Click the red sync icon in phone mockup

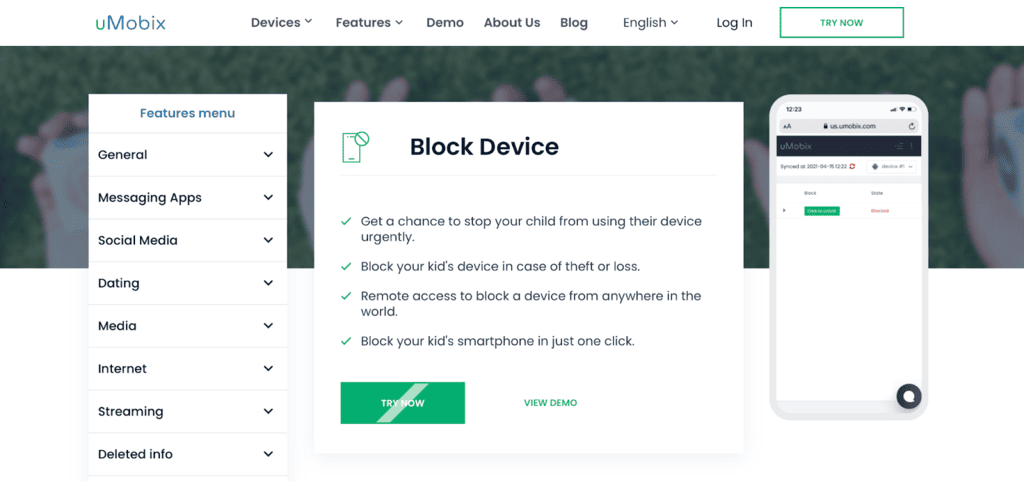[853, 166]
